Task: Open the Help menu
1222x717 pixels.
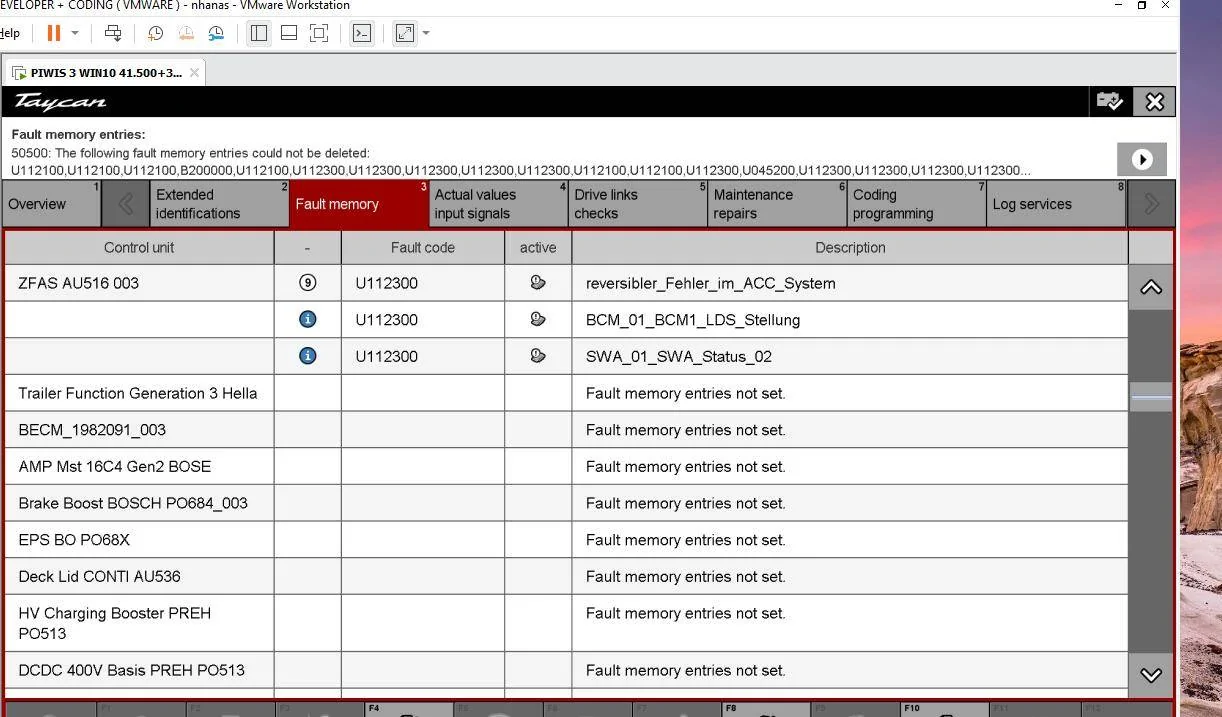Action: click(9, 33)
